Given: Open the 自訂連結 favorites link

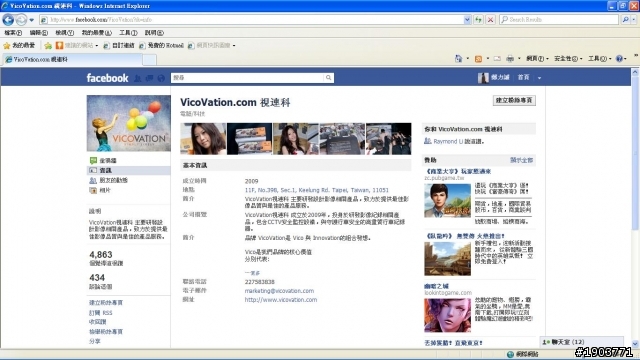Looking at the screenshot, I should (119, 45).
